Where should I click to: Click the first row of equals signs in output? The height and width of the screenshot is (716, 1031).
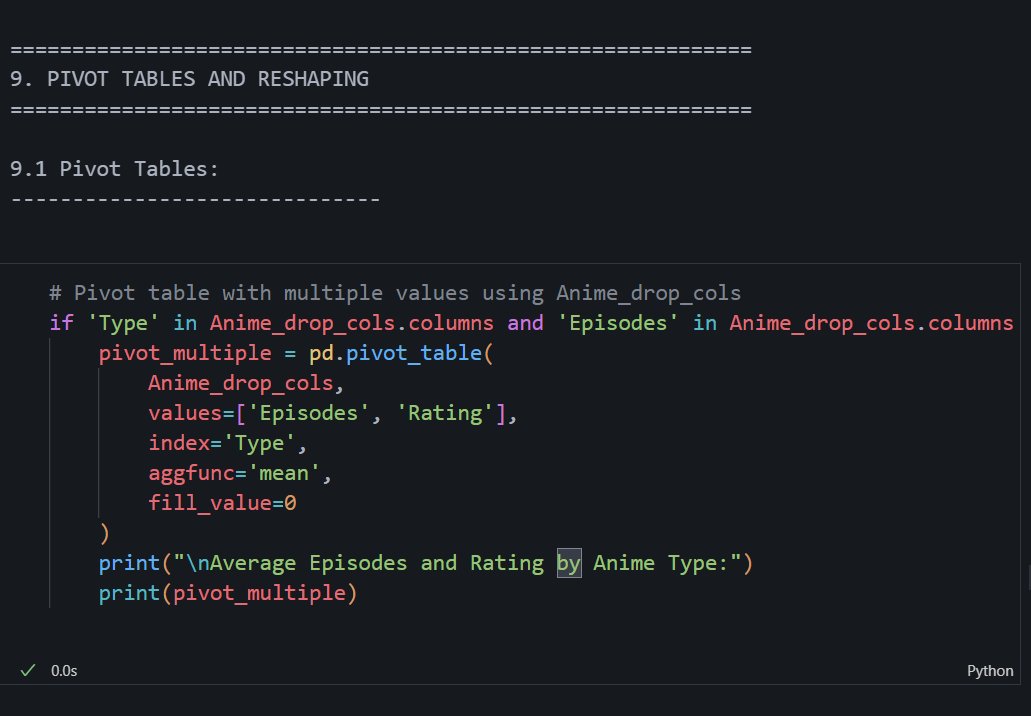pos(381,49)
